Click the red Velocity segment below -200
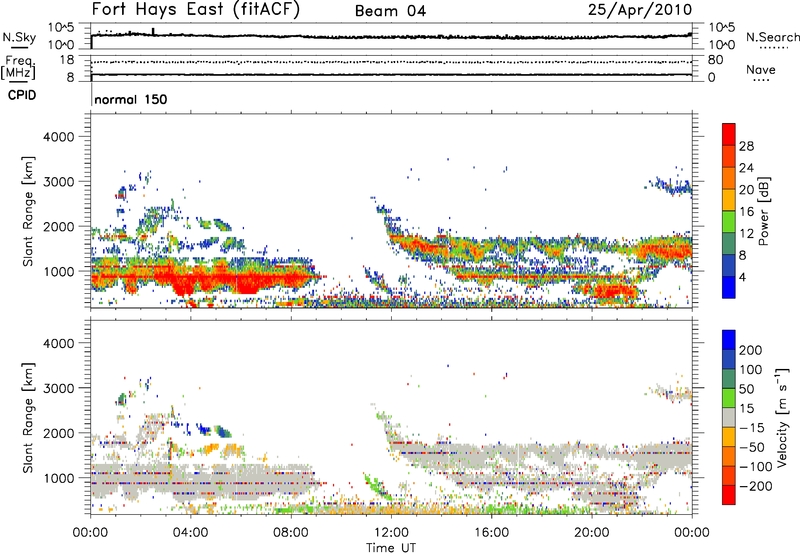This screenshot has height=554, width=800. [729, 495]
